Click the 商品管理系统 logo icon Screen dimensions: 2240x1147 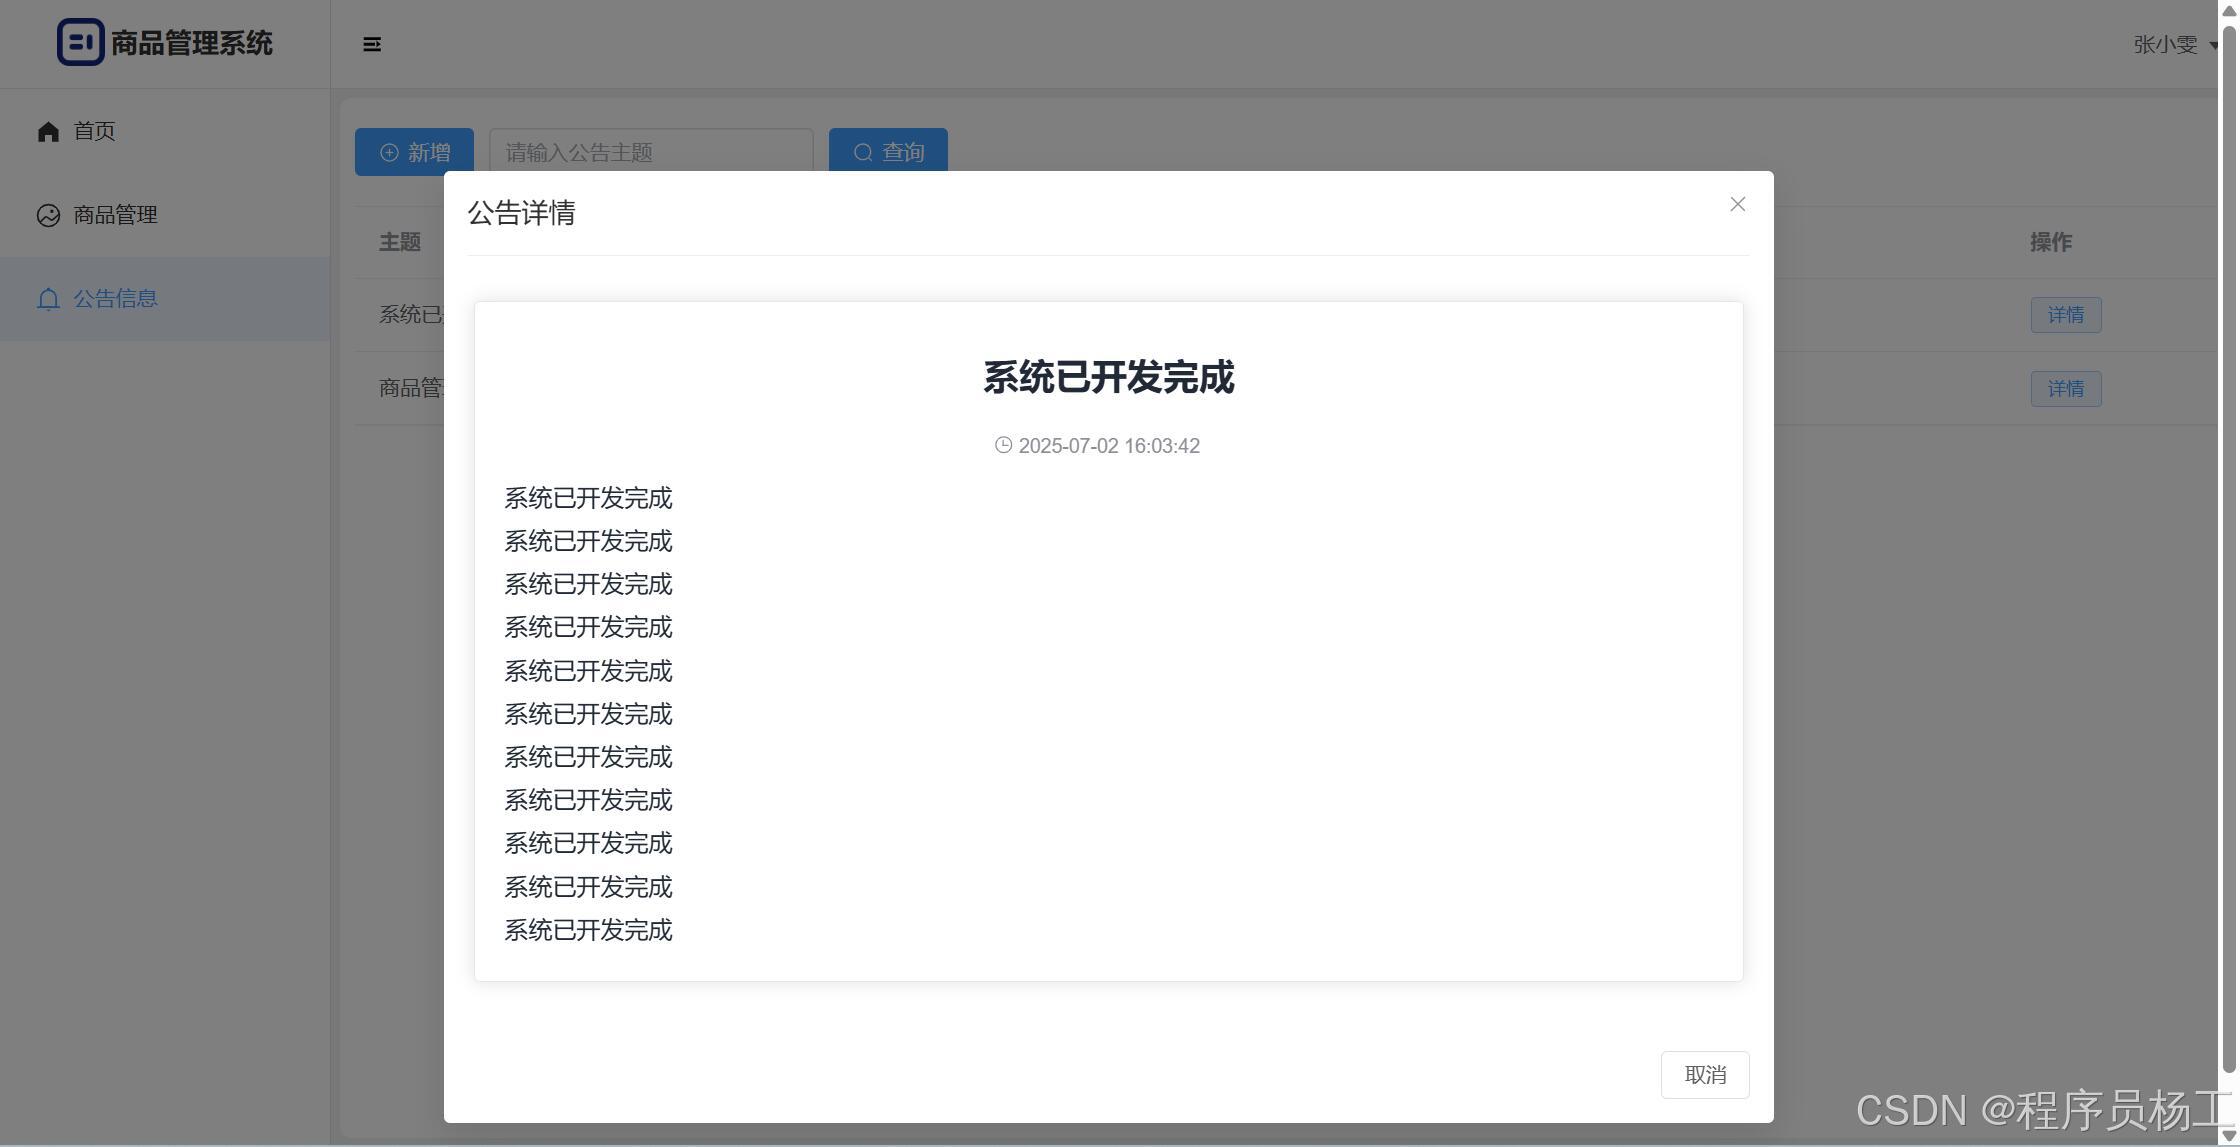coord(80,43)
